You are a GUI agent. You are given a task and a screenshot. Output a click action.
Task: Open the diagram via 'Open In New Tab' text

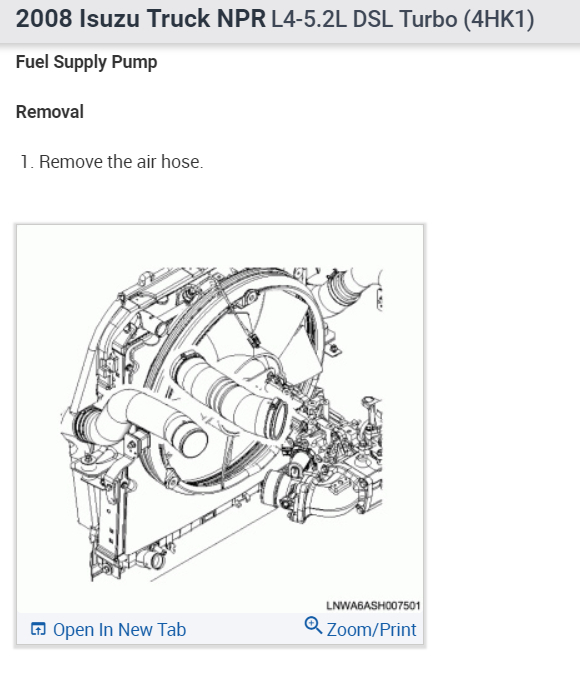[x=119, y=630]
